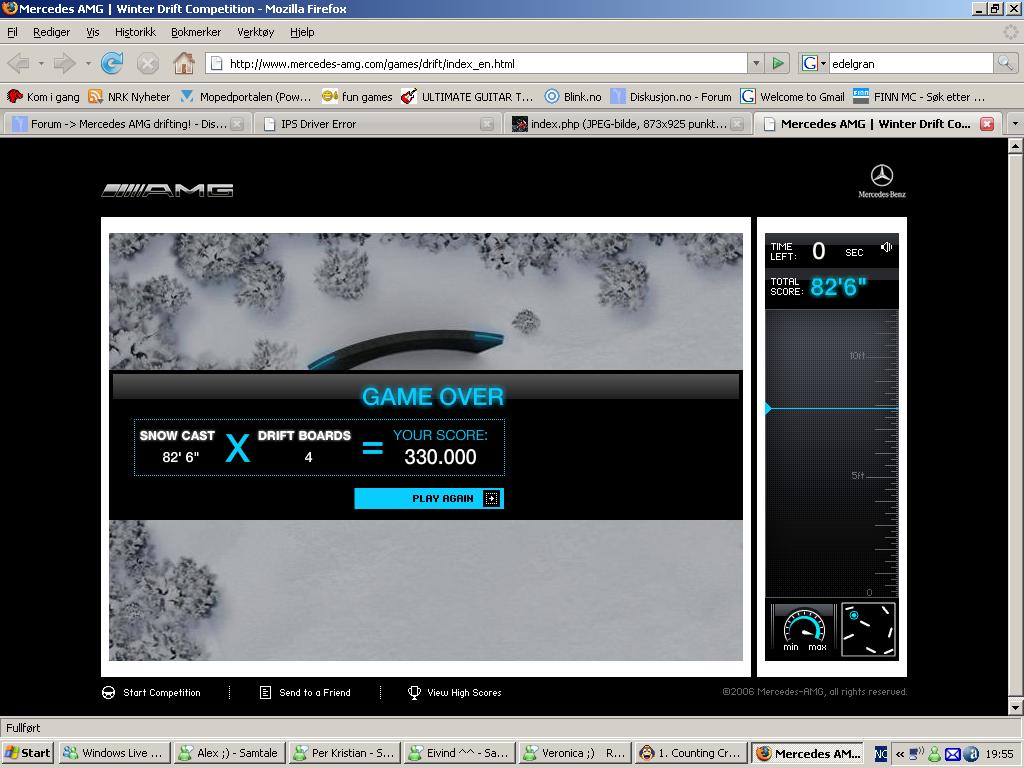Open the Forward history dropdown arrow
The height and width of the screenshot is (768, 1024).
(x=88, y=63)
